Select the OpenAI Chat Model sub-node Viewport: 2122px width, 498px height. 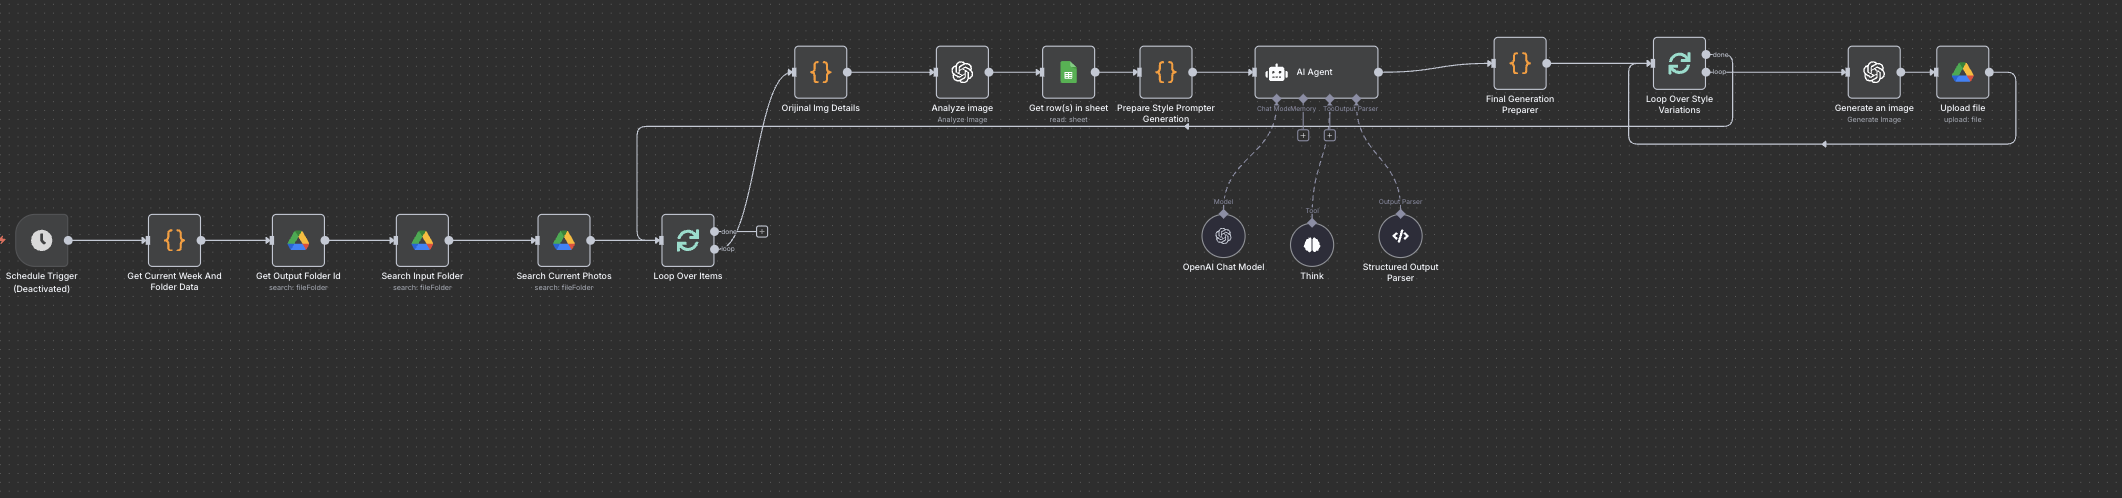click(x=1223, y=236)
